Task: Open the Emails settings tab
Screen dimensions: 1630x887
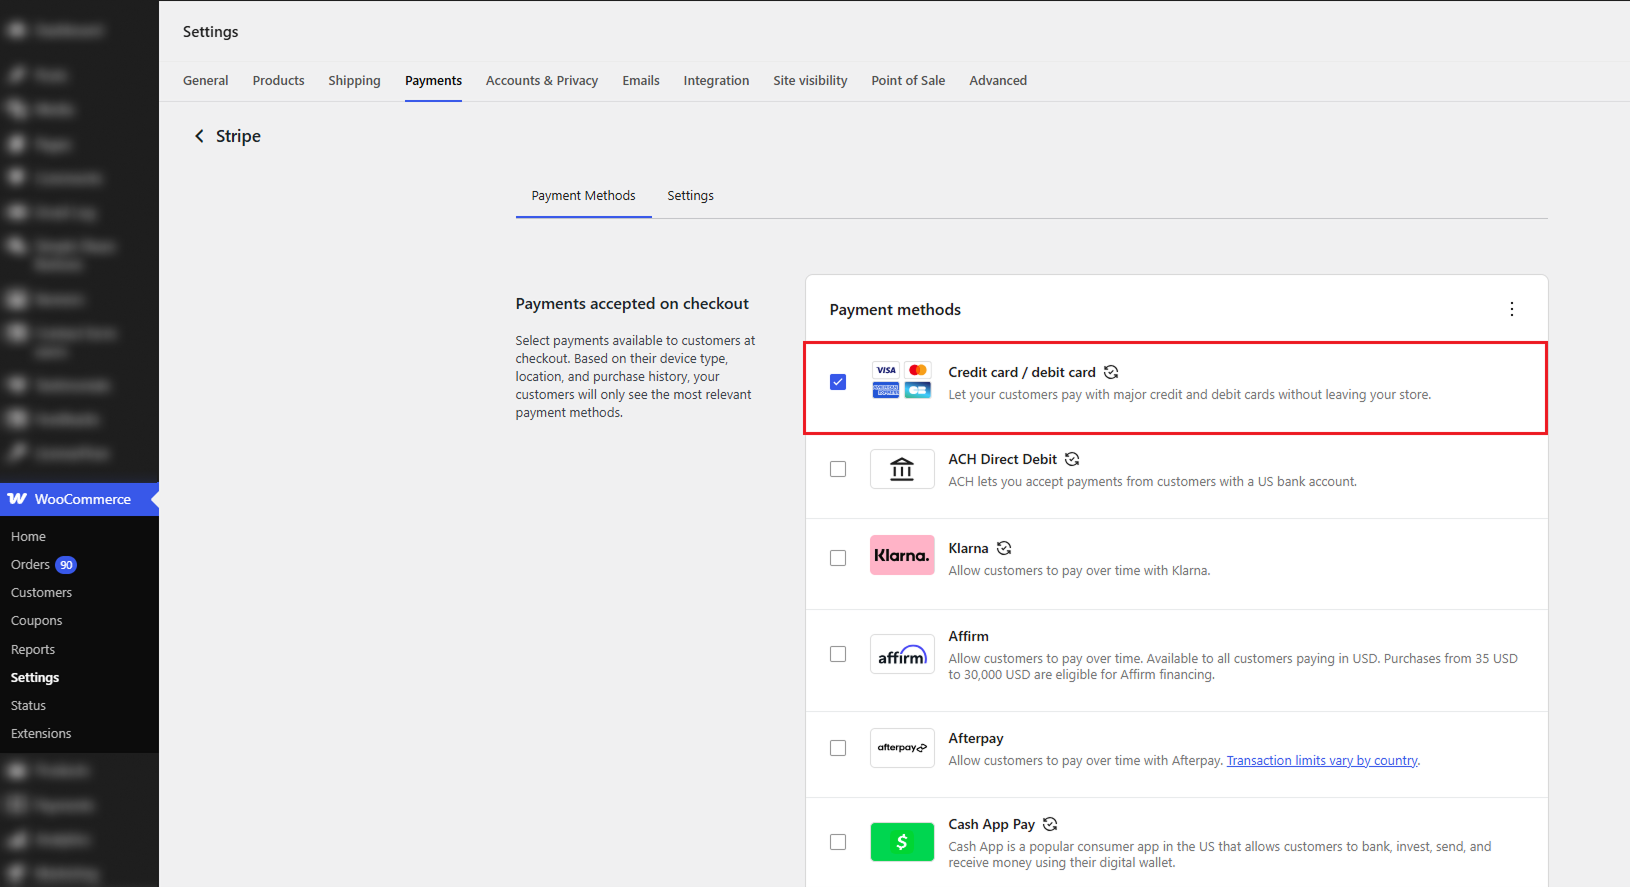Action: (641, 81)
